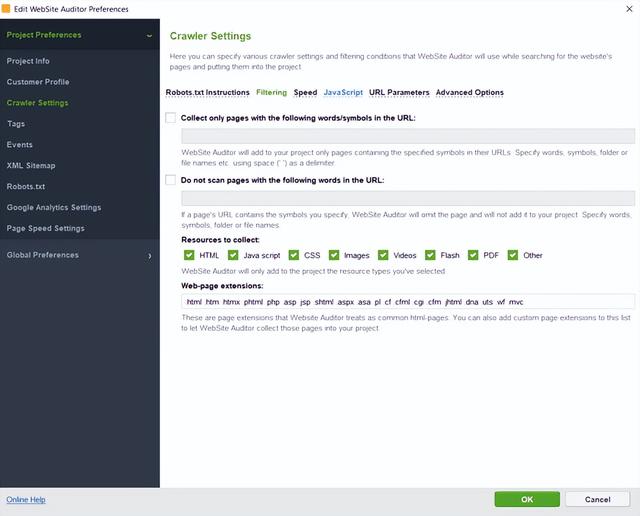
Task: Open Project Info settings
Action: (28, 61)
